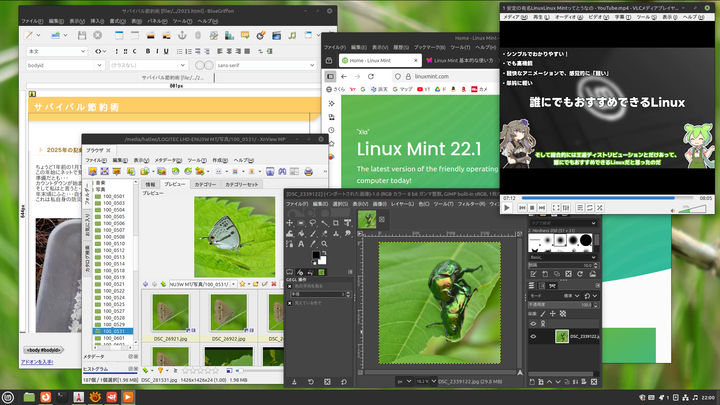Toggle first checkbox in GIMP GEGL options
720x405 pixels.
coord(290,286)
